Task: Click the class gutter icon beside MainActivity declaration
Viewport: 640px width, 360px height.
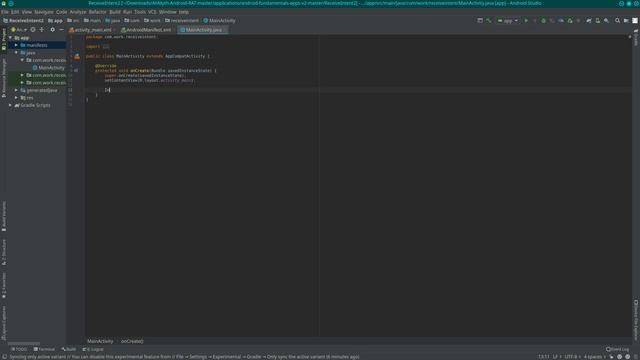Action: (x=77, y=56)
